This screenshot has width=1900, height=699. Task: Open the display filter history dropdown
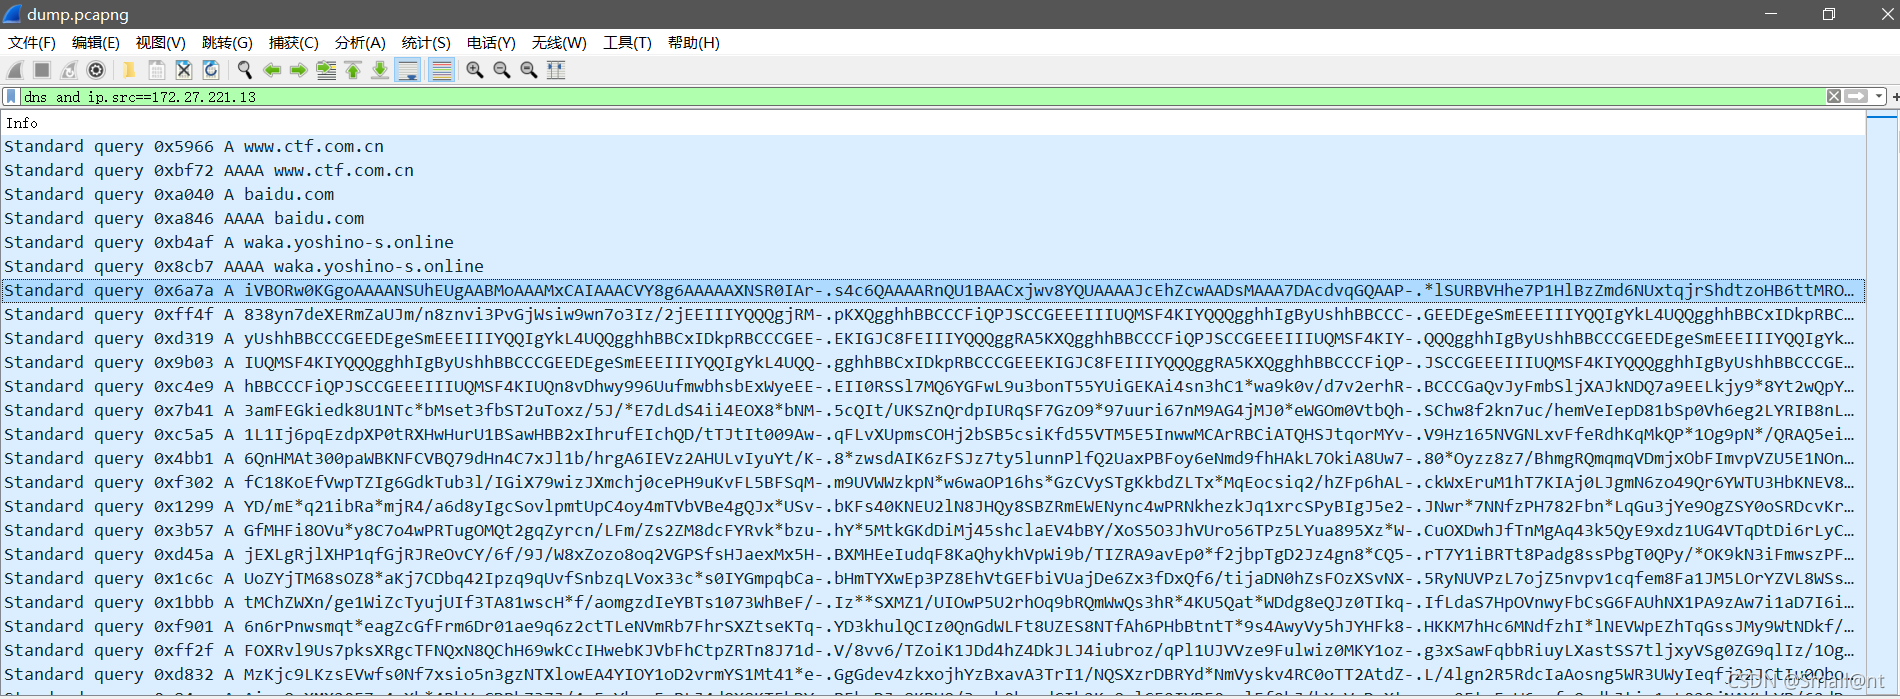click(1879, 97)
